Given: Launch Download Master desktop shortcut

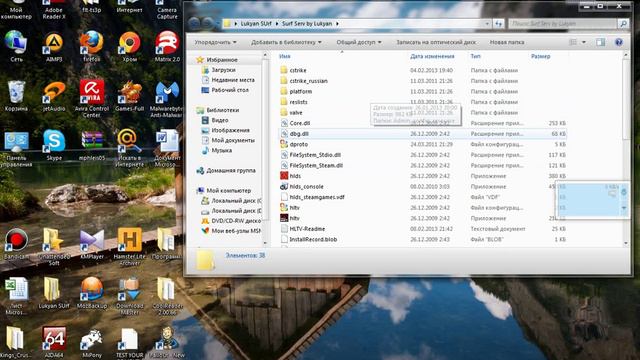Looking at the screenshot, I should tap(129, 296).
